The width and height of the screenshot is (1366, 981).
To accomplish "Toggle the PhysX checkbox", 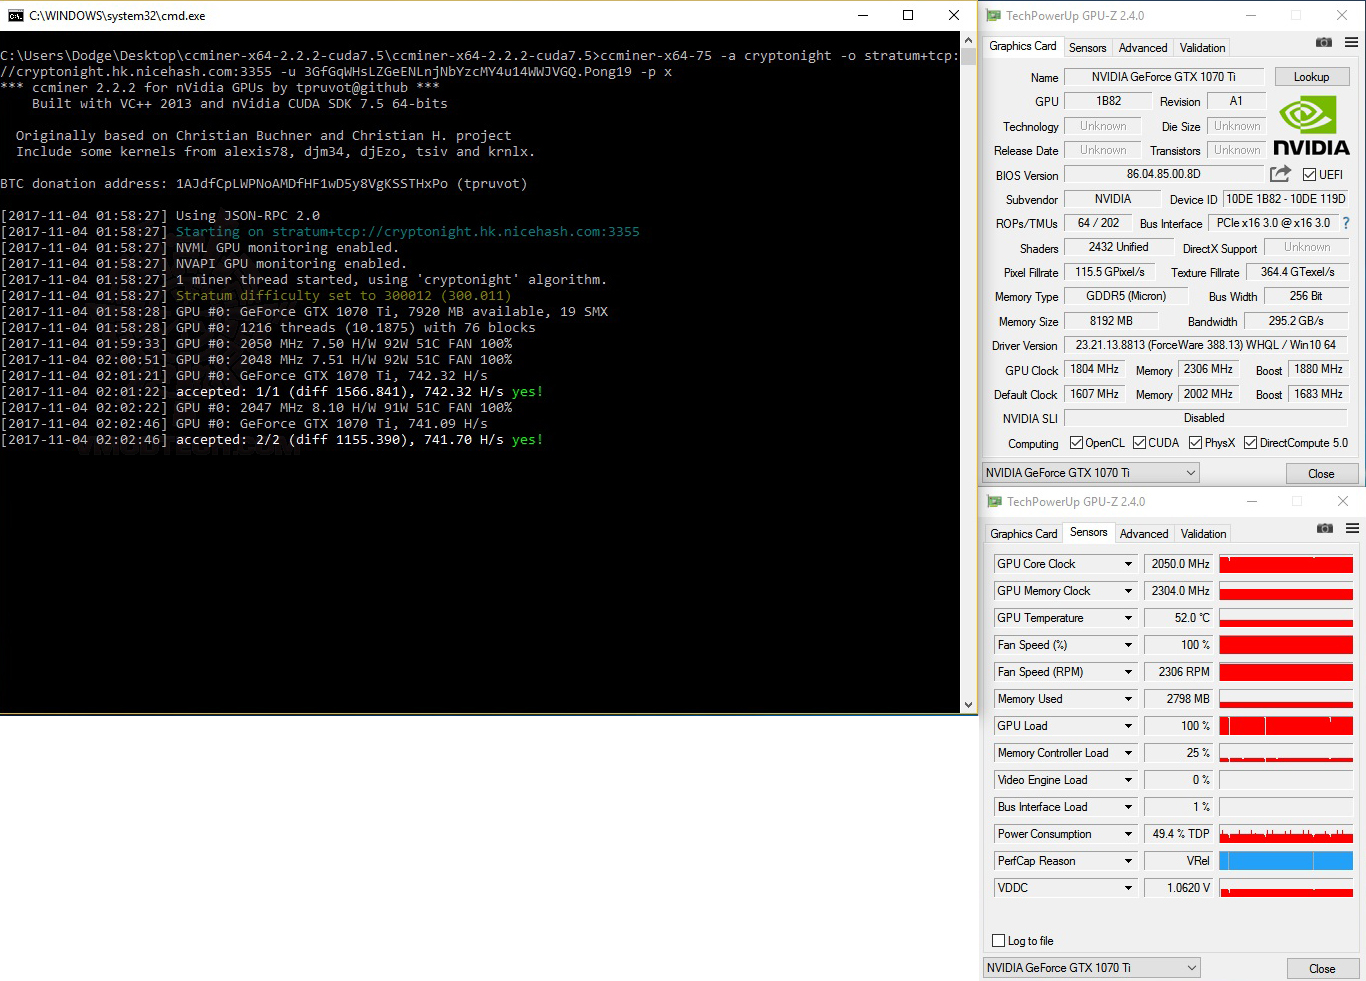I will click(x=1196, y=443).
